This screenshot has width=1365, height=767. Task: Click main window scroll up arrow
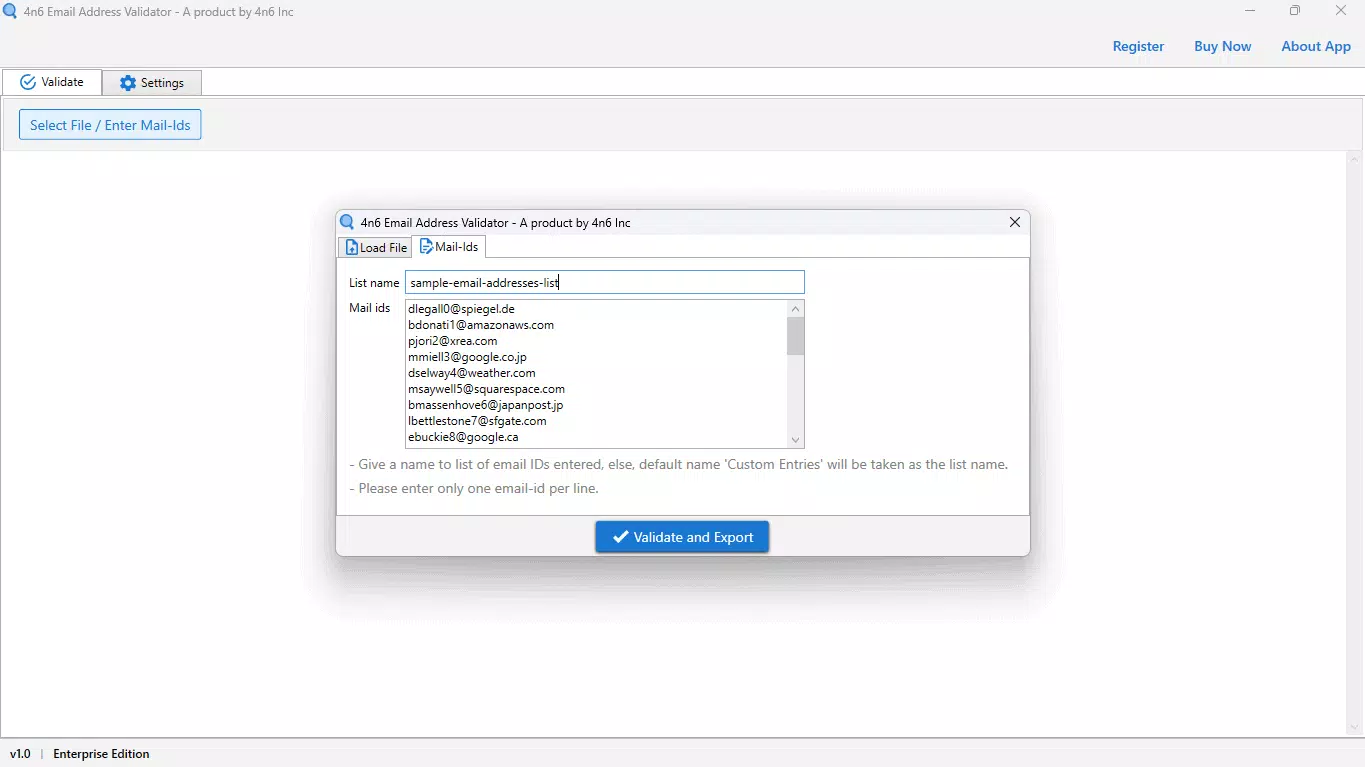[1355, 160]
